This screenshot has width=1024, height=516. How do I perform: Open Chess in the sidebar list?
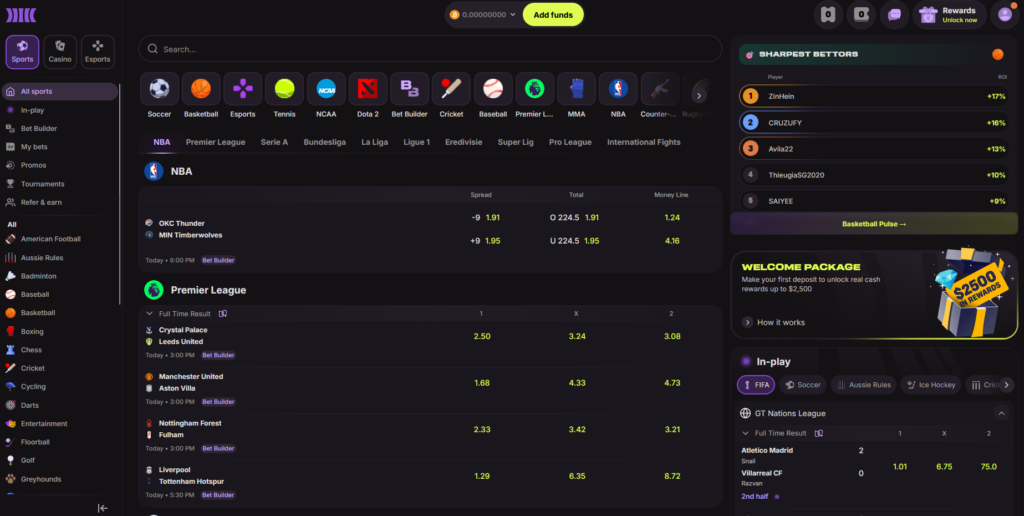[31, 349]
